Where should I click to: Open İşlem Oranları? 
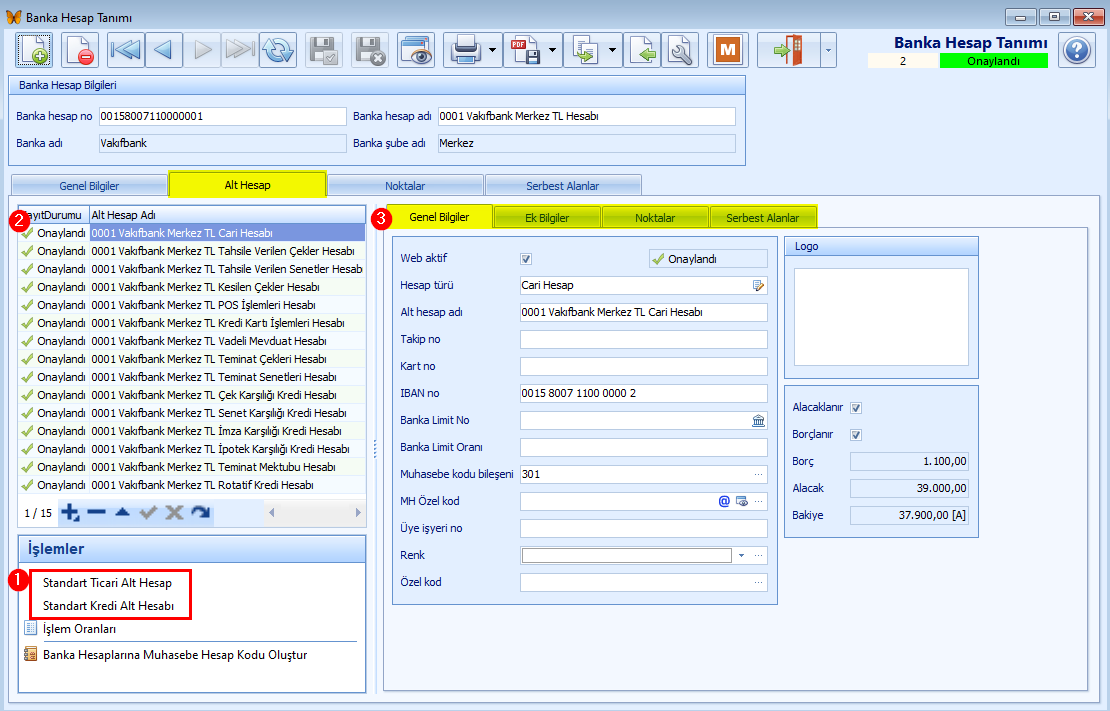79,629
